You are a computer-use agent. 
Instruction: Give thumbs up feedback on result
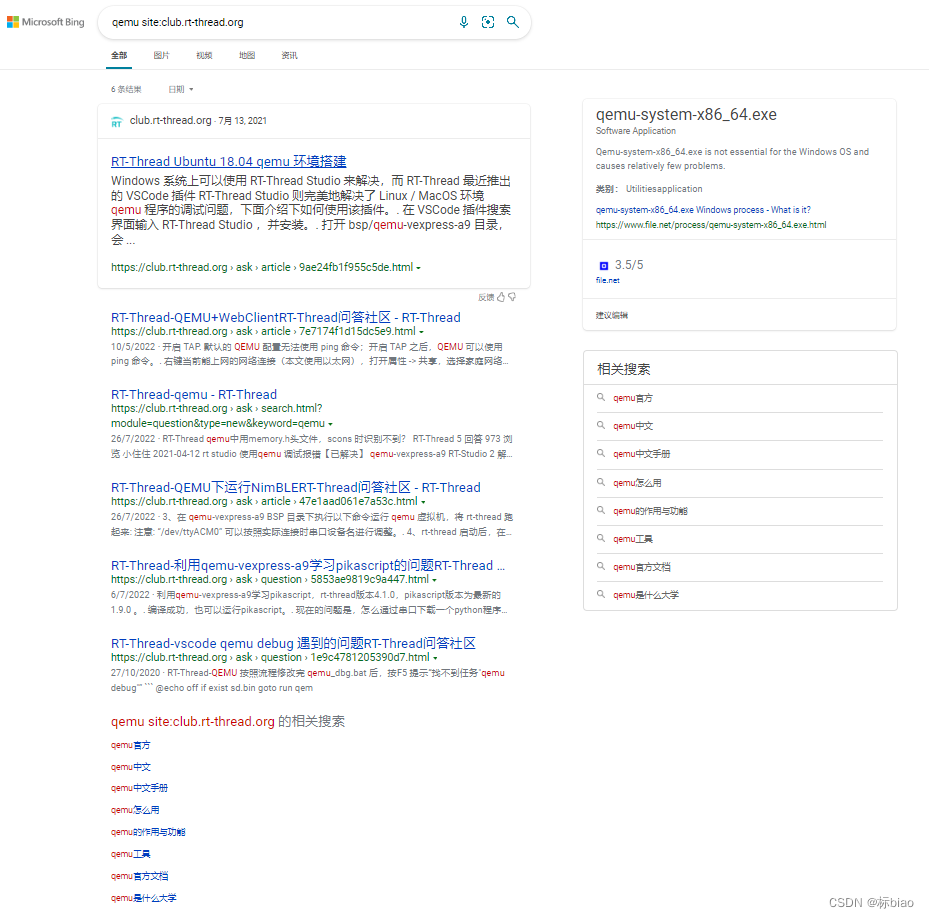click(501, 297)
